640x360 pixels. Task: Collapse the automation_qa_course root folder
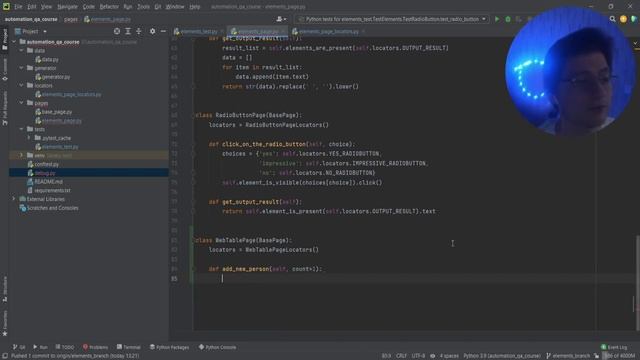click(x=14, y=42)
